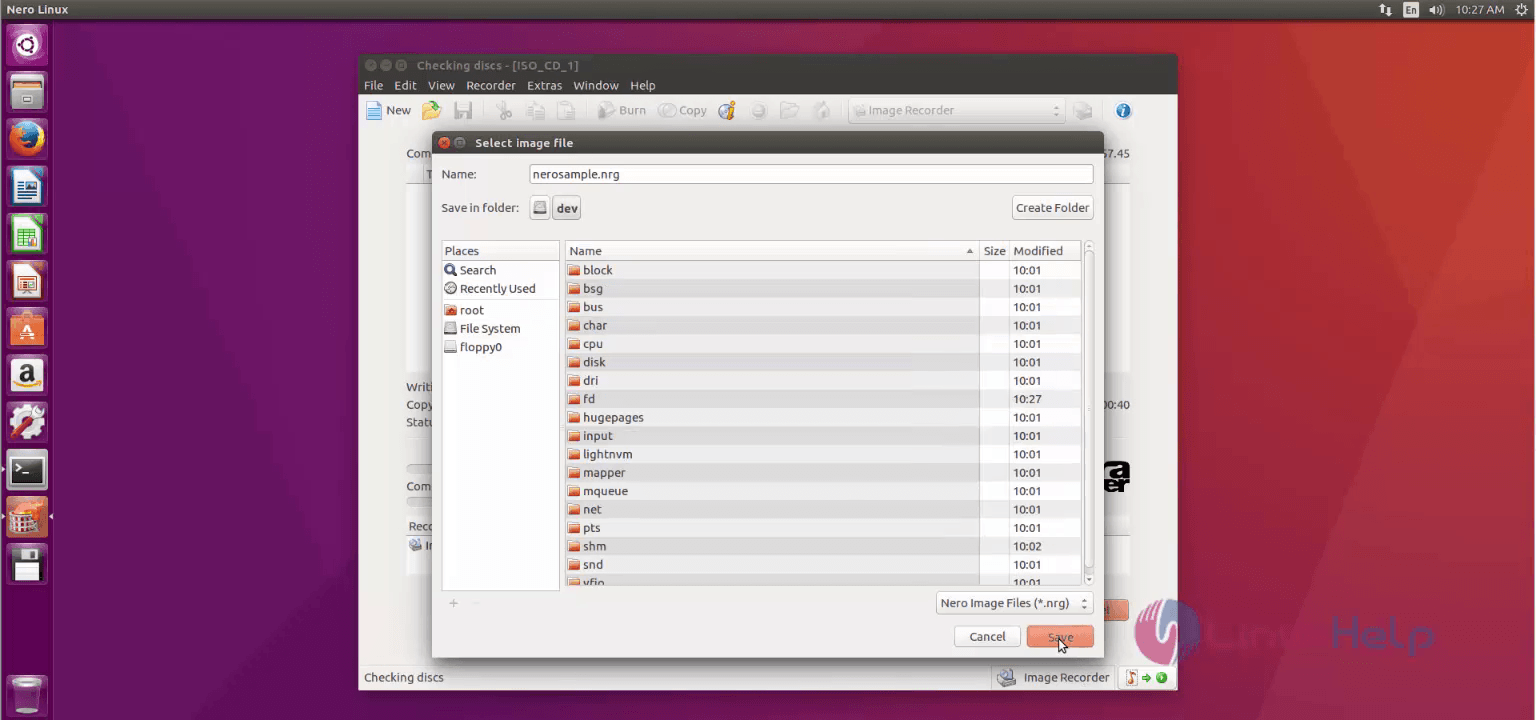Select the mapper folder
The image size is (1536, 720).
pyautogui.click(x=823, y=473)
